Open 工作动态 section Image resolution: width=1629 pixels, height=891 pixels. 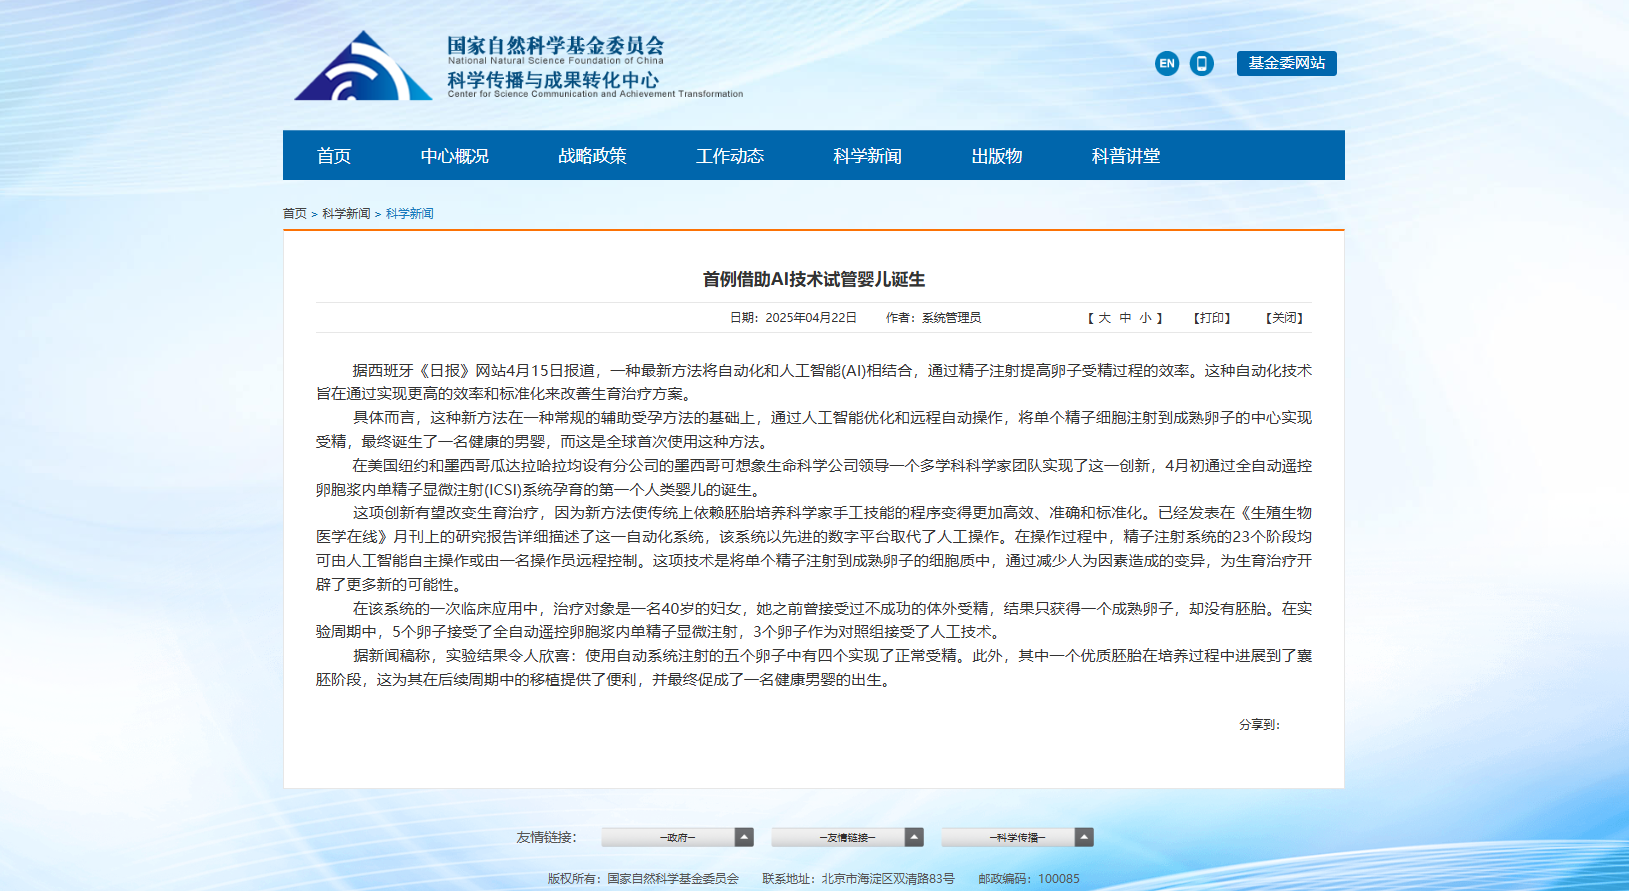[x=730, y=156]
